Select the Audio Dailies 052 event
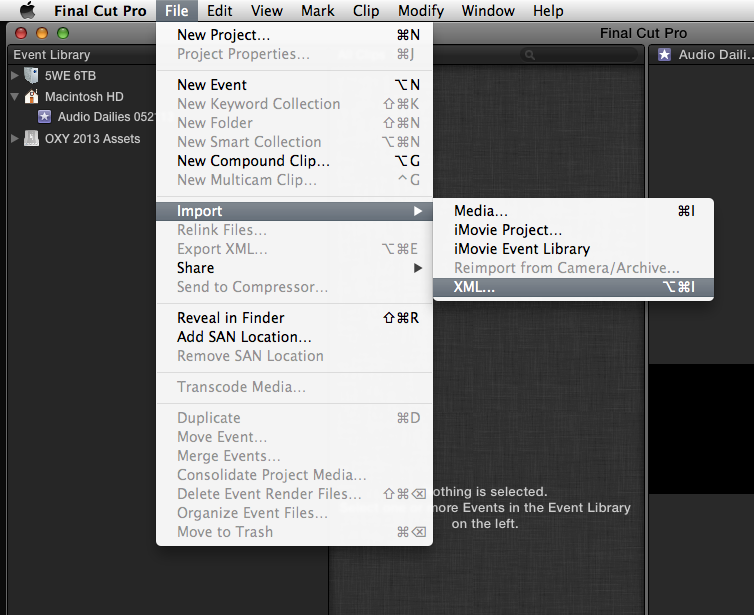This screenshot has width=754, height=615. (106, 117)
